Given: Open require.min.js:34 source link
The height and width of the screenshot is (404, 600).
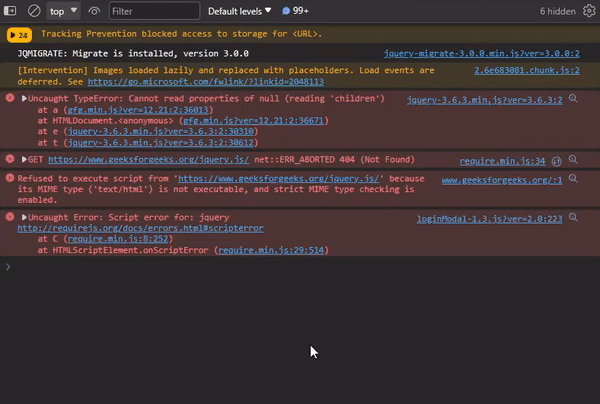Looking at the screenshot, I should [502, 161].
